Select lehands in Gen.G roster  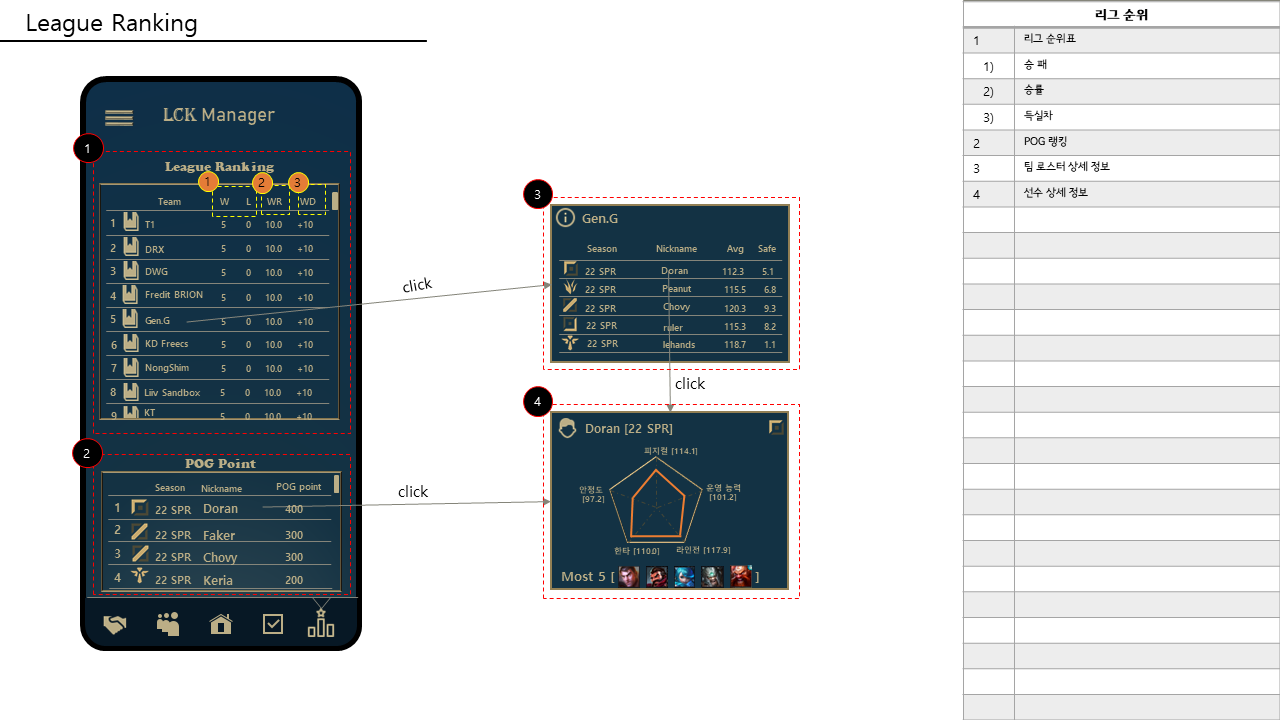point(679,344)
